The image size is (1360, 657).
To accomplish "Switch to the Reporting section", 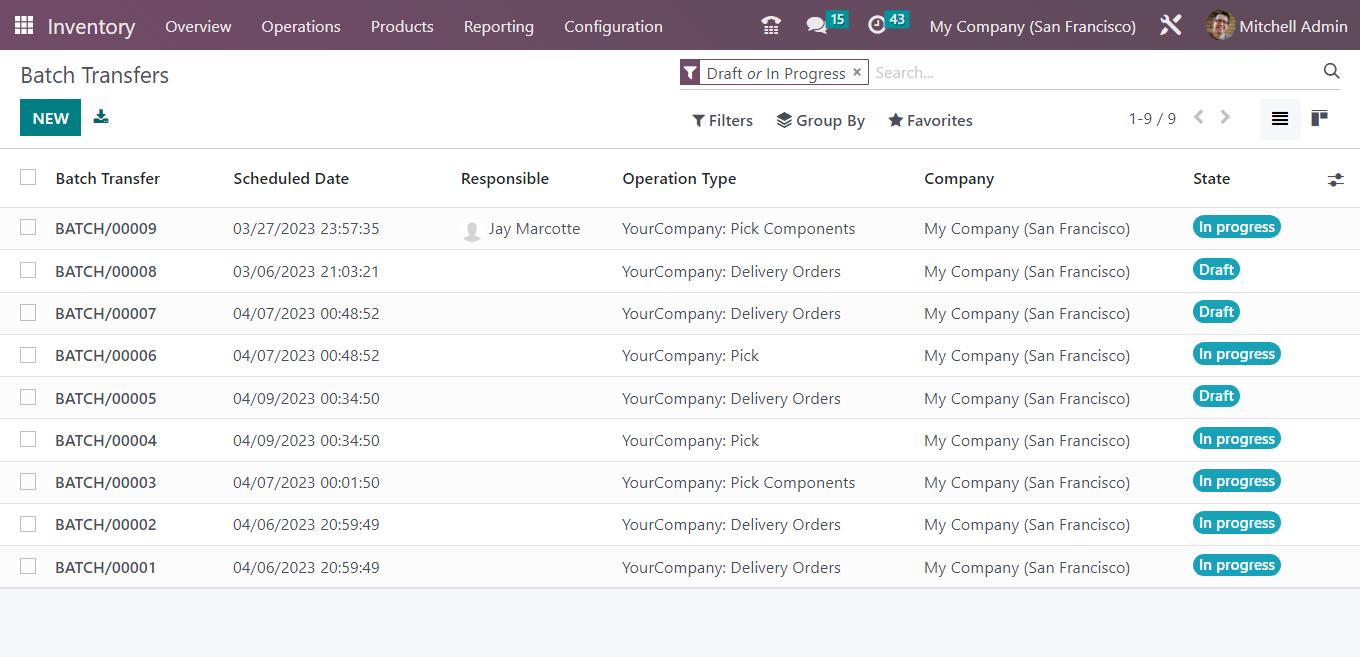I will point(498,26).
